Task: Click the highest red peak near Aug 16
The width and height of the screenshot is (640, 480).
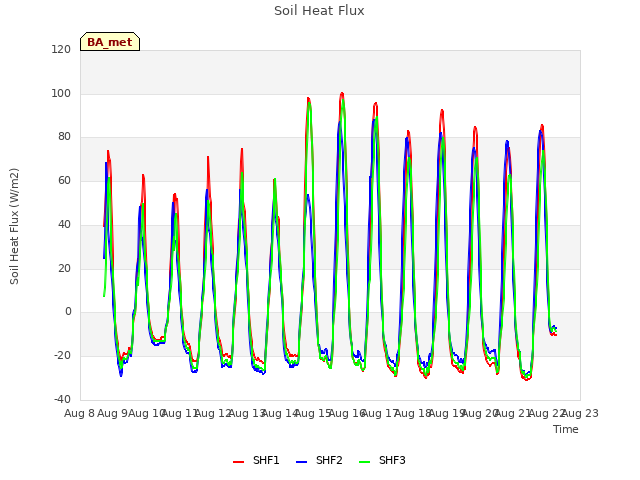Action: (342, 93)
